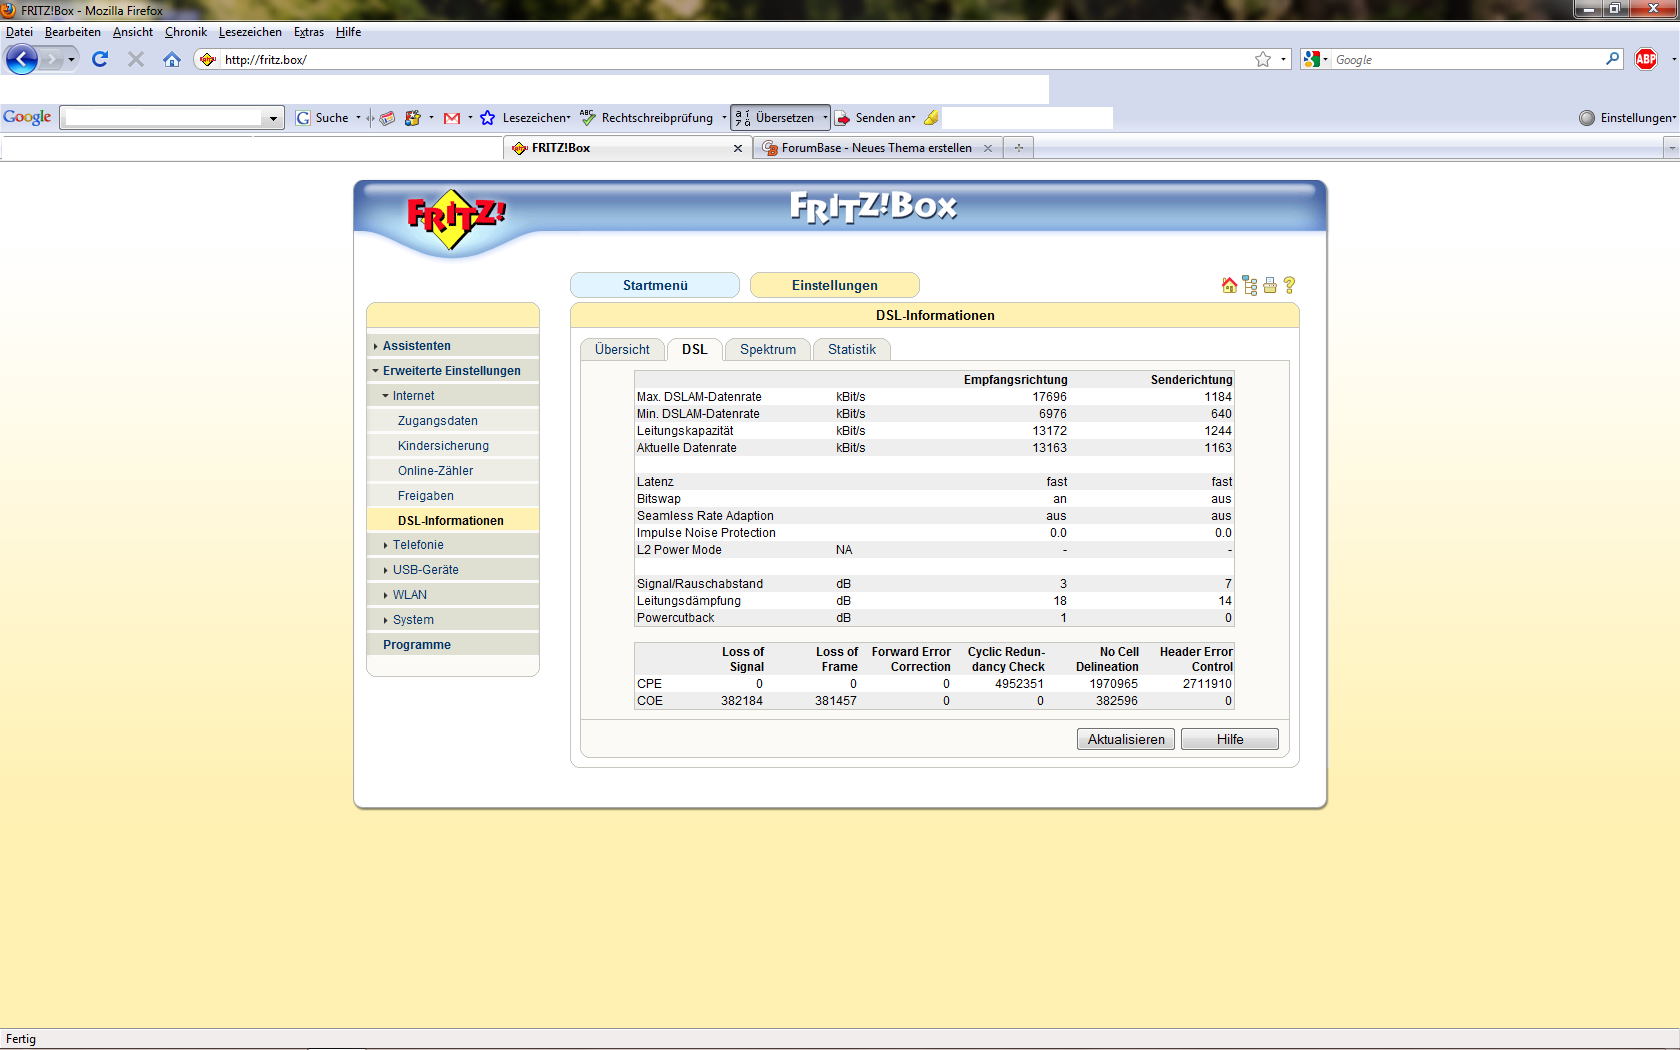Switch to the Statistik tab
The height and width of the screenshot is (1050, 1680).
tap(852, 349)
